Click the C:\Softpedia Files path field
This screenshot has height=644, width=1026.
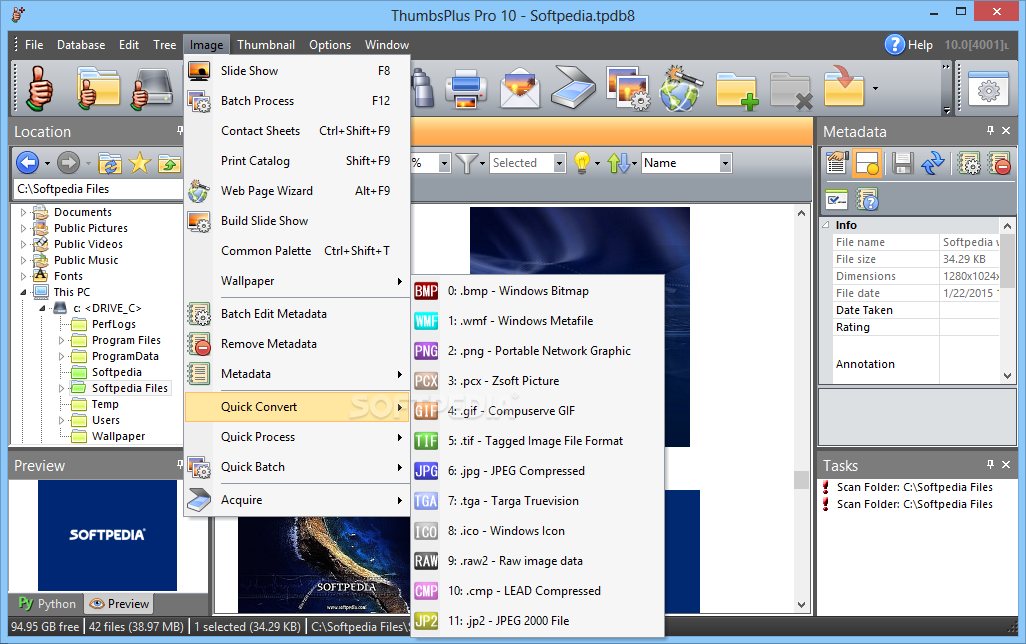point(98,188)
